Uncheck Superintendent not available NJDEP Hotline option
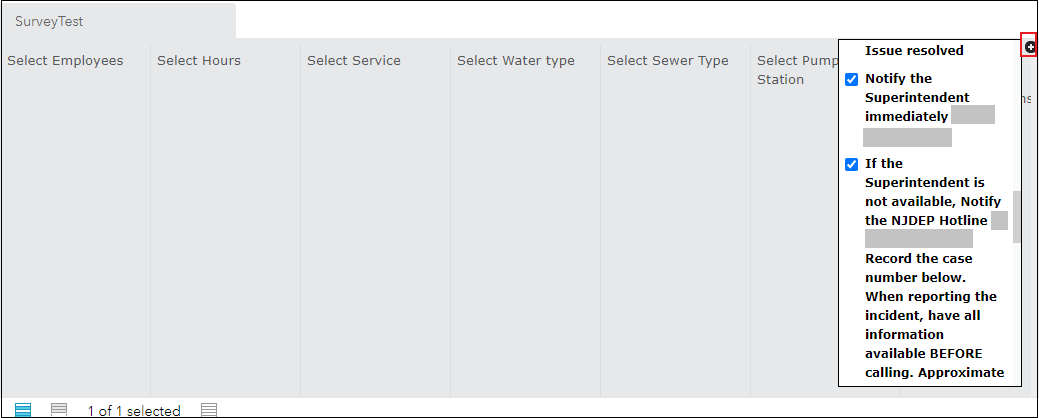The height and width of the screenshot is (418, 1039). click(851, 164)
